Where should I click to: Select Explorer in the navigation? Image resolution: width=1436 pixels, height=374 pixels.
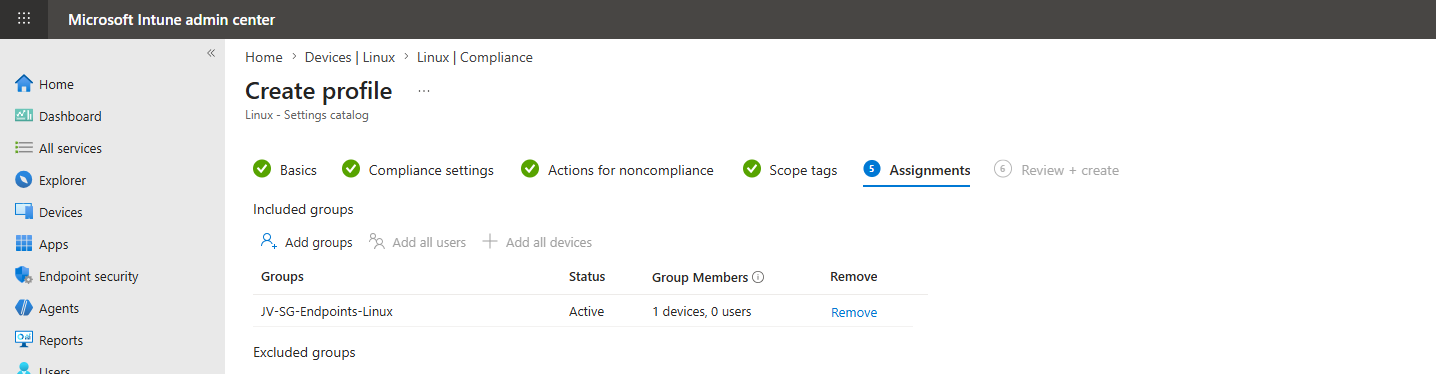coord(62,181)
